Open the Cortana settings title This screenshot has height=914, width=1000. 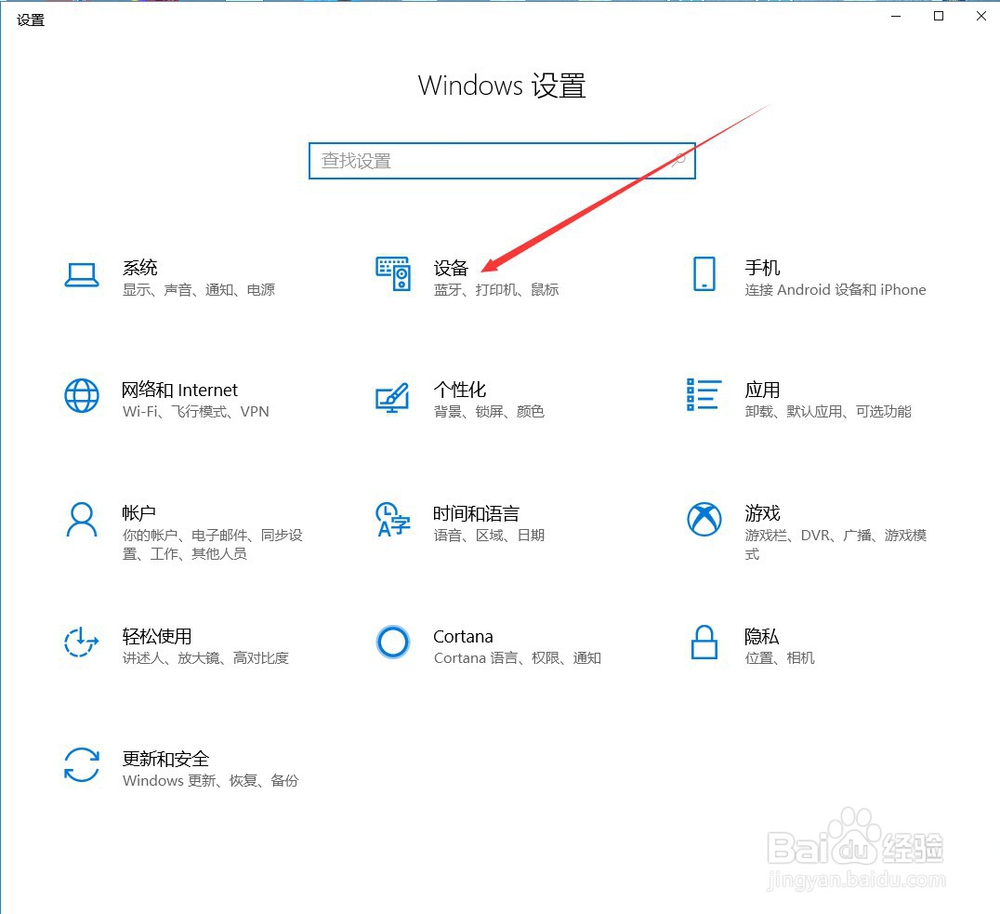click(x=463, y=637)
